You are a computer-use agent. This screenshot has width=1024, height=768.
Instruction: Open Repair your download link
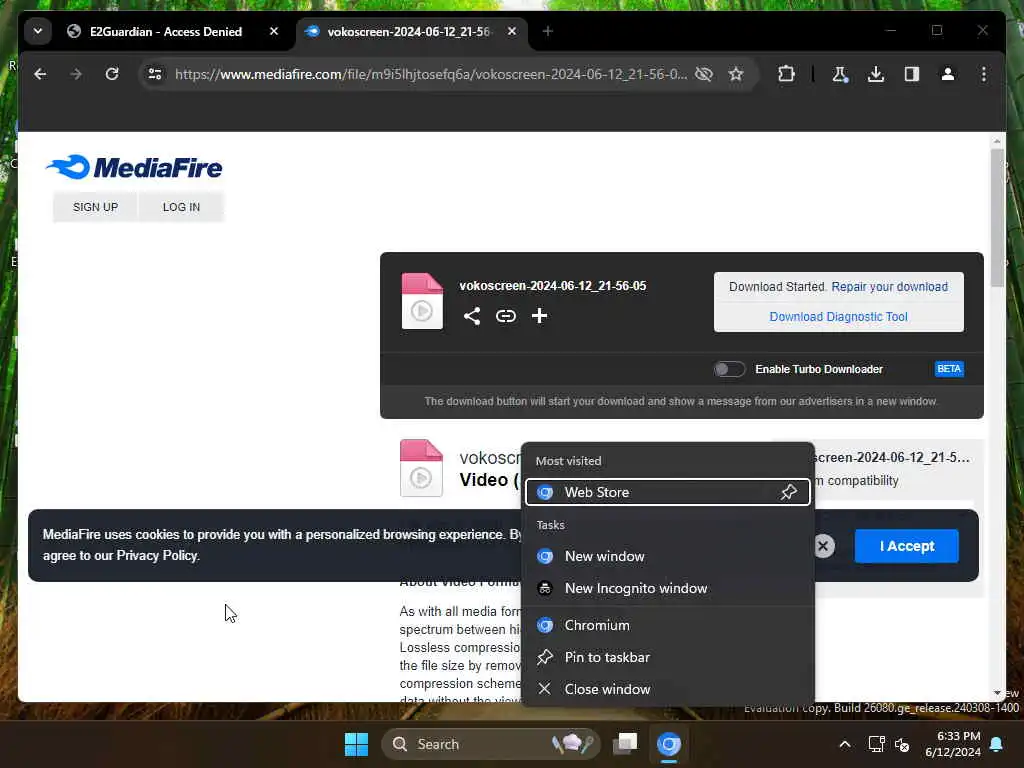coord(889,287)
